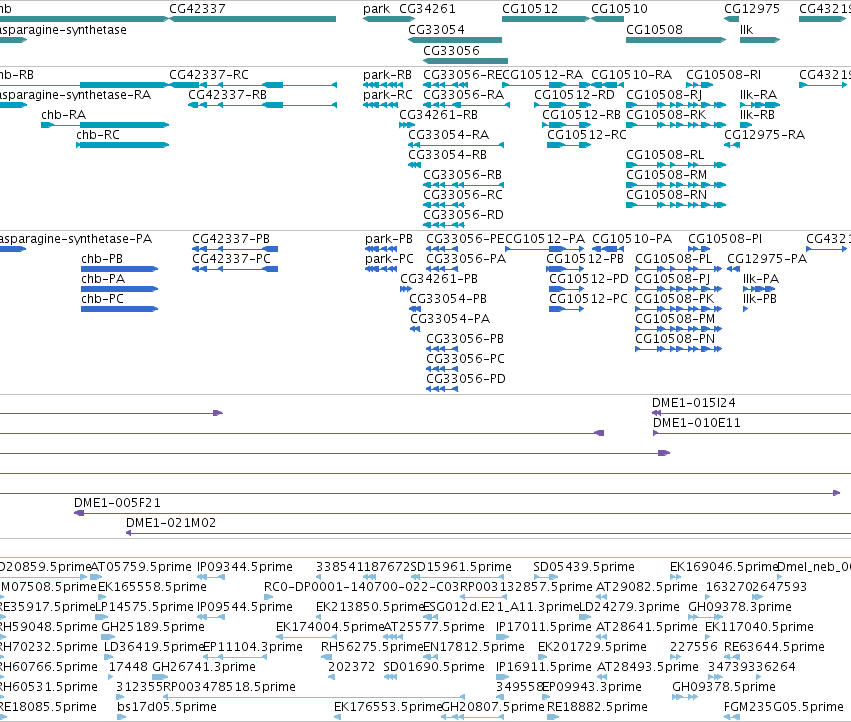Viewport: 851px width, 722px height.
Task: Click the Ilk-RB transcript label
Action: point(757,115)
